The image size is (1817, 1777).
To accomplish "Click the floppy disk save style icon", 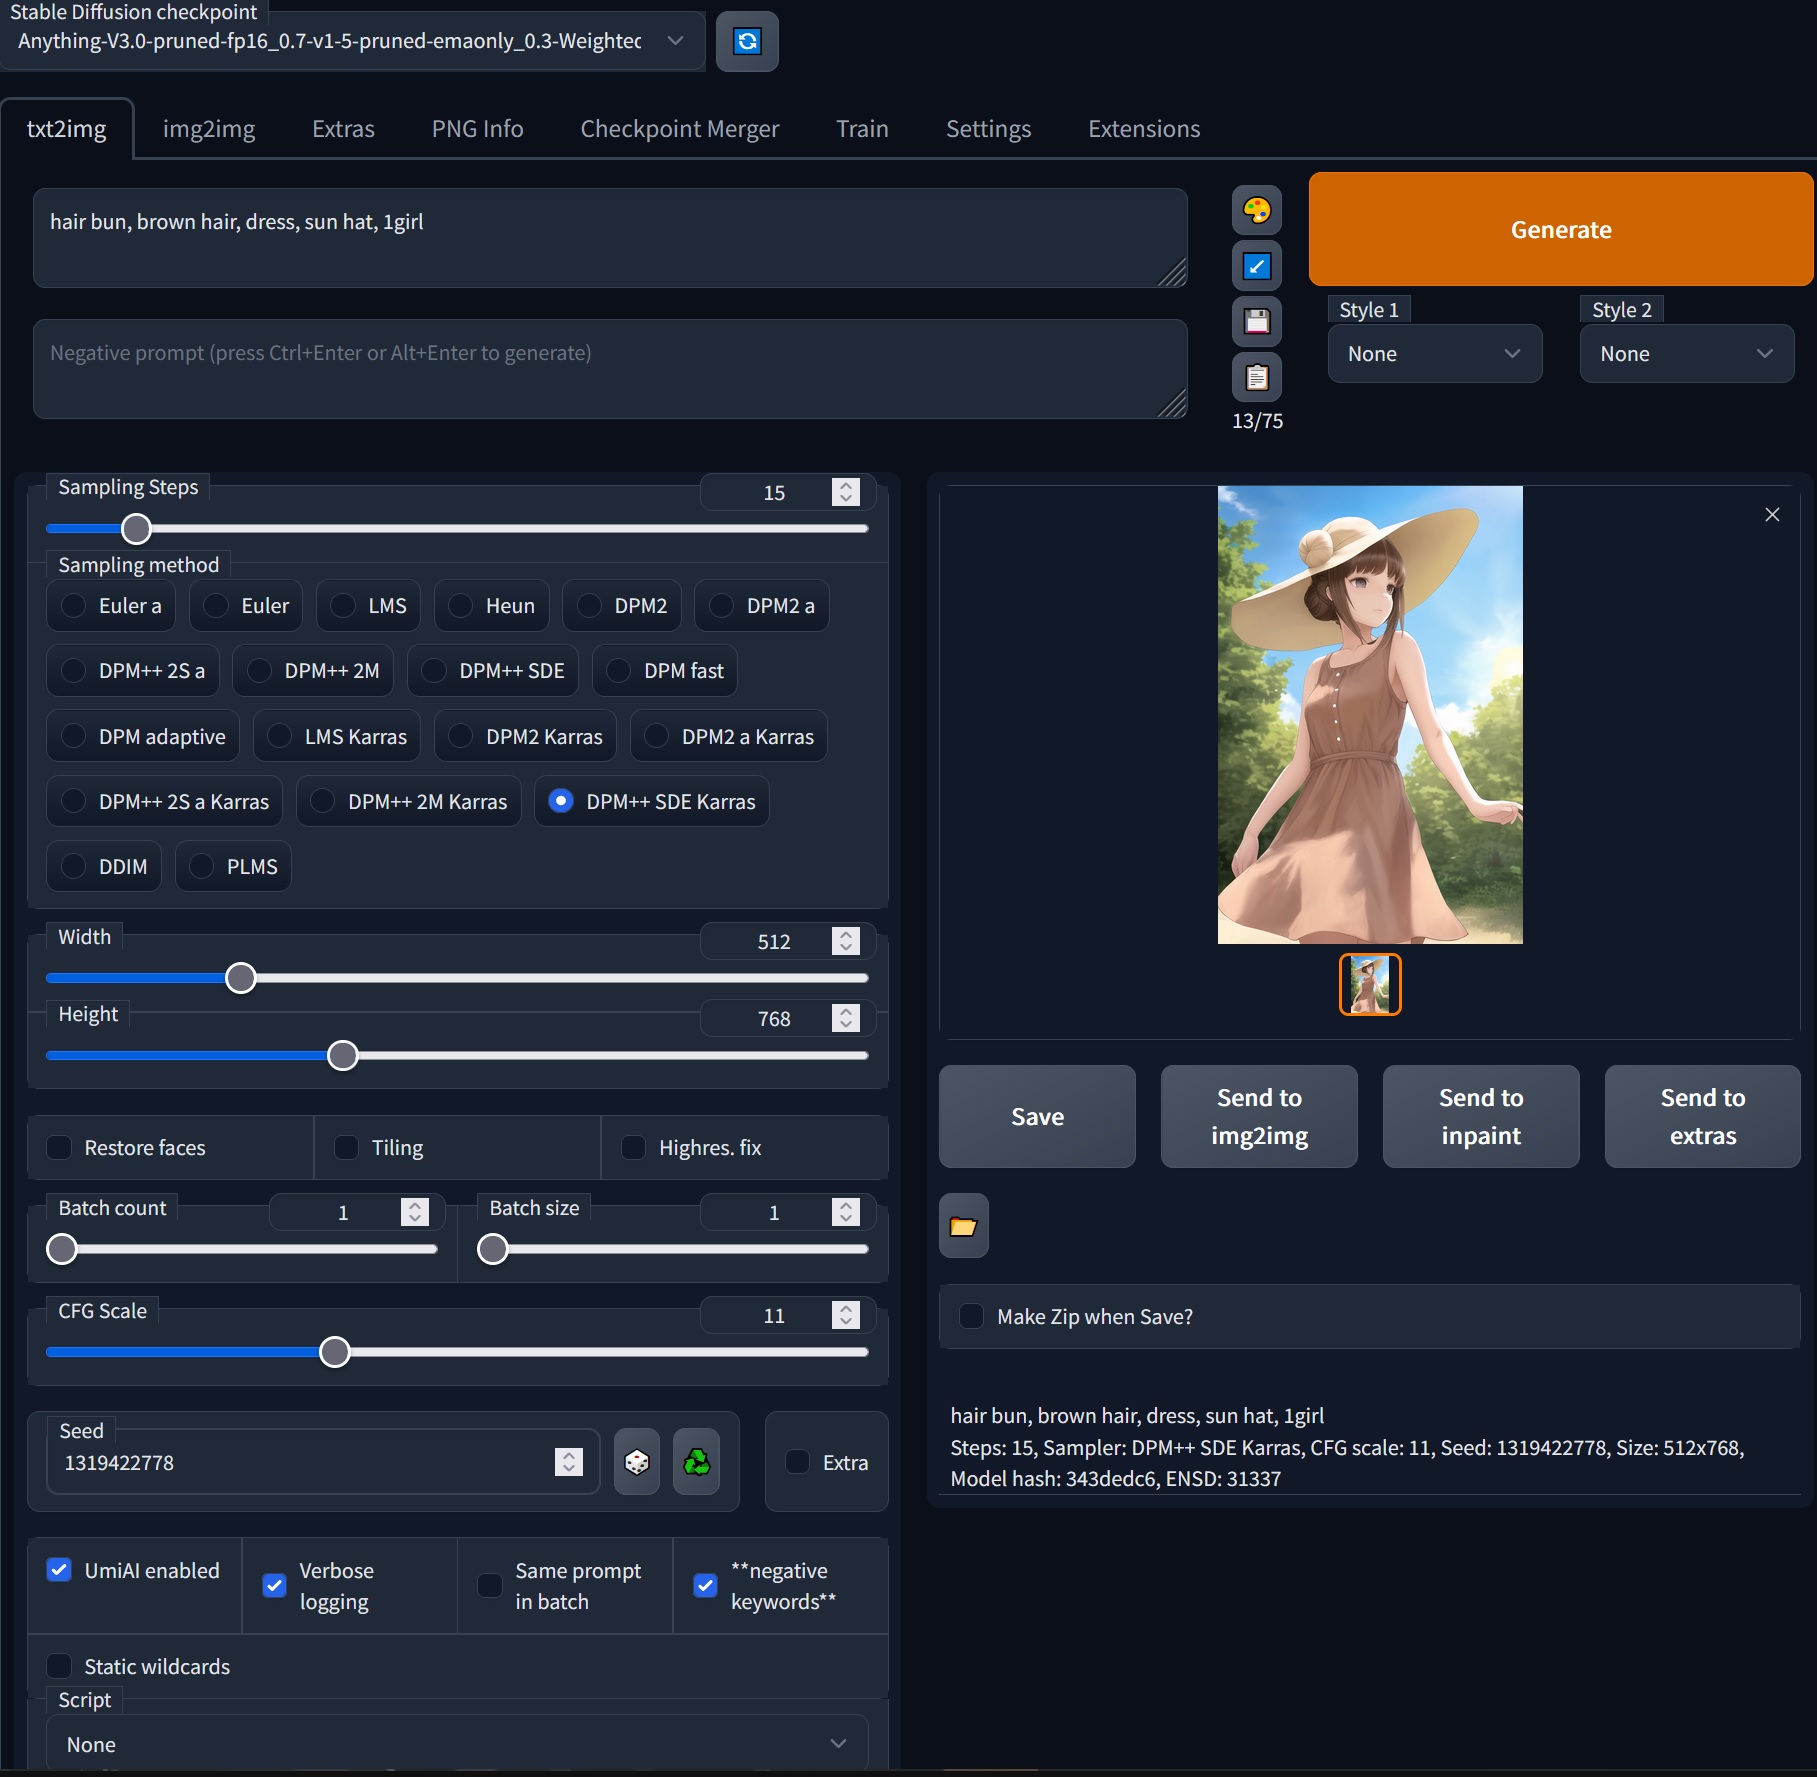I will click(x=1257, y=322).
